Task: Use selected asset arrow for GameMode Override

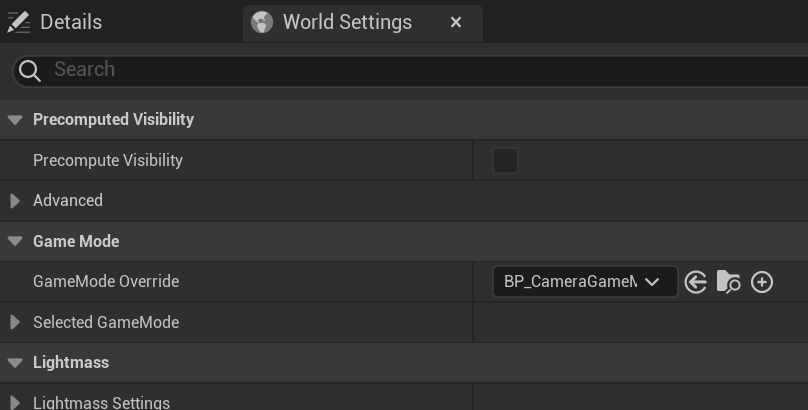Action: (x=696, y=282)
